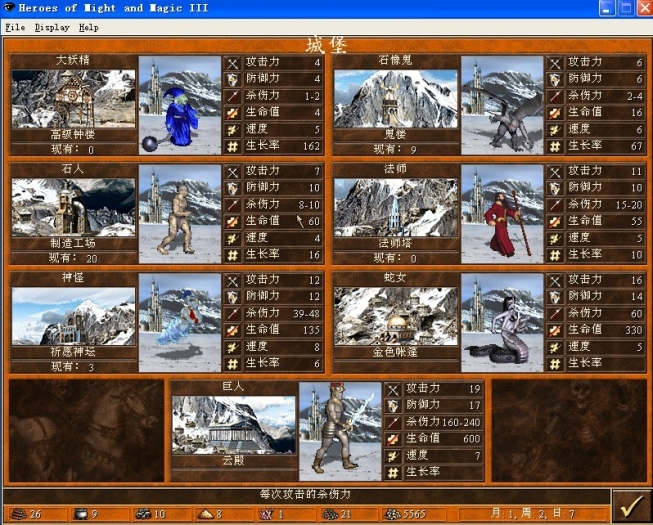Click health icon for 石人
The width and height of the screenshot is (653, 525).
(x=232, y=221)
